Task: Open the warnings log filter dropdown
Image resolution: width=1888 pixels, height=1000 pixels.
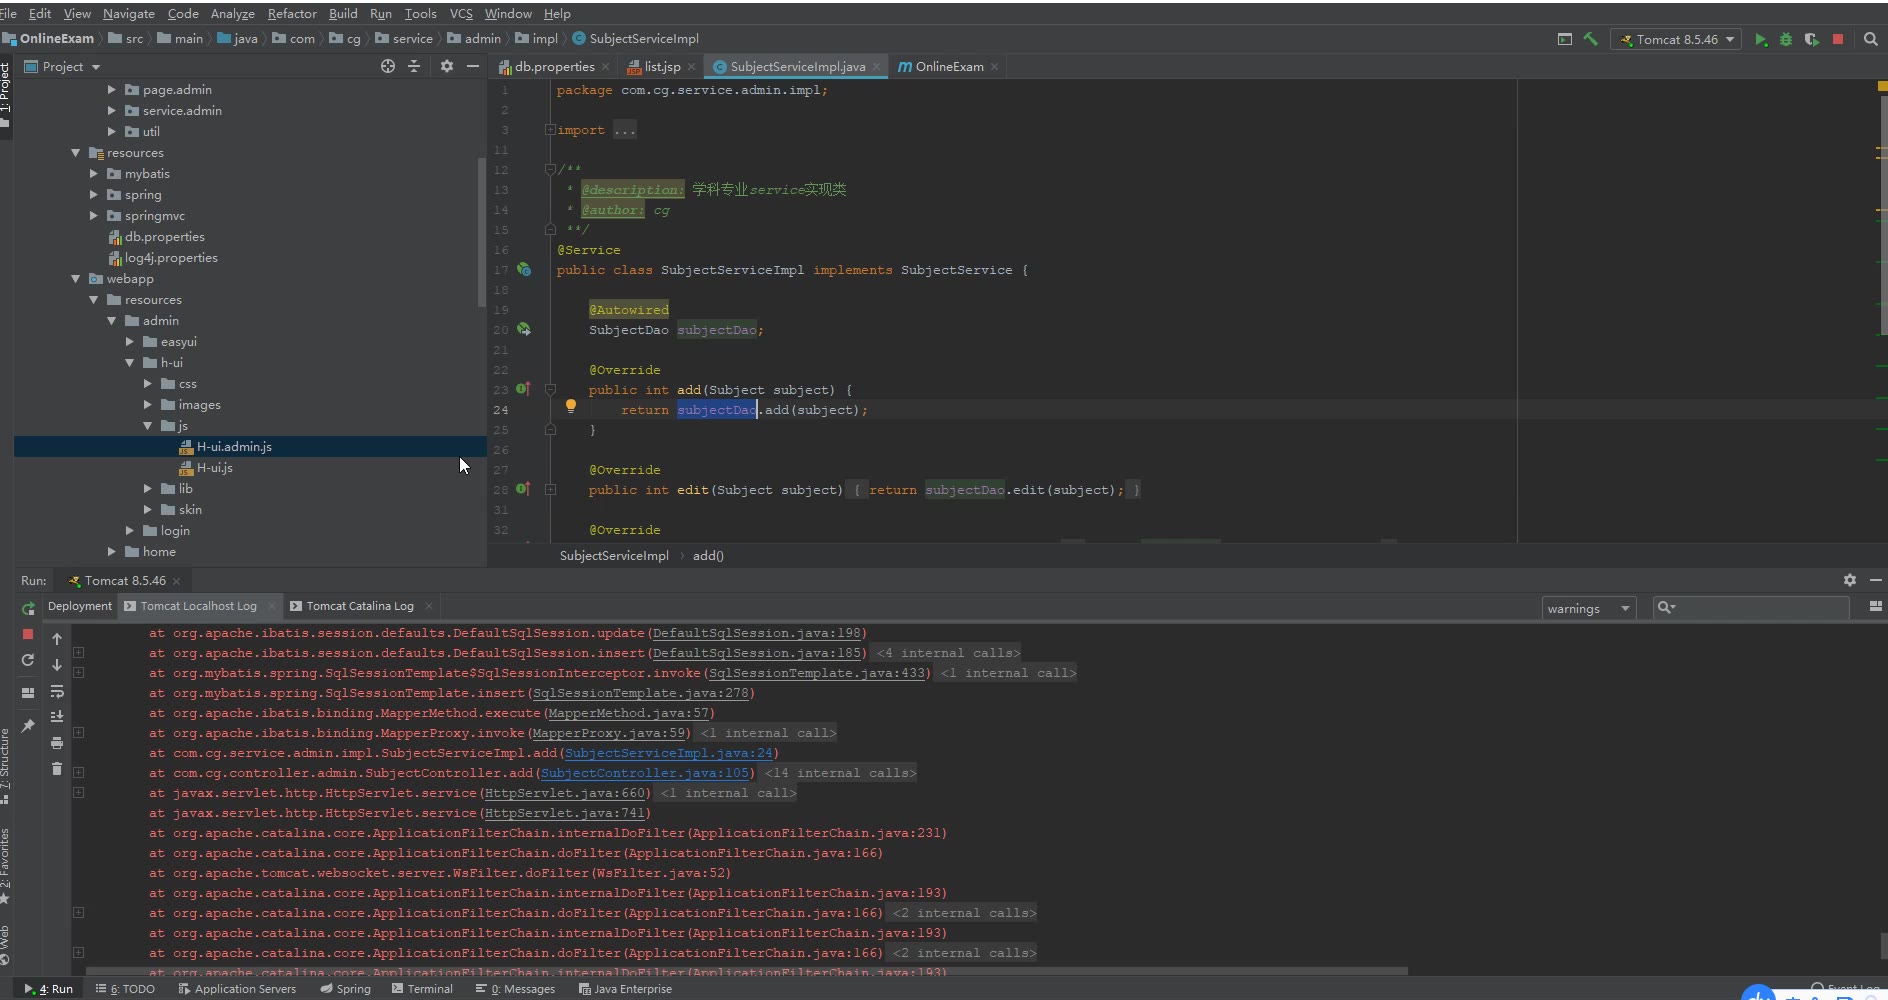Action: pyautogui.click(x=1588, y=609)
